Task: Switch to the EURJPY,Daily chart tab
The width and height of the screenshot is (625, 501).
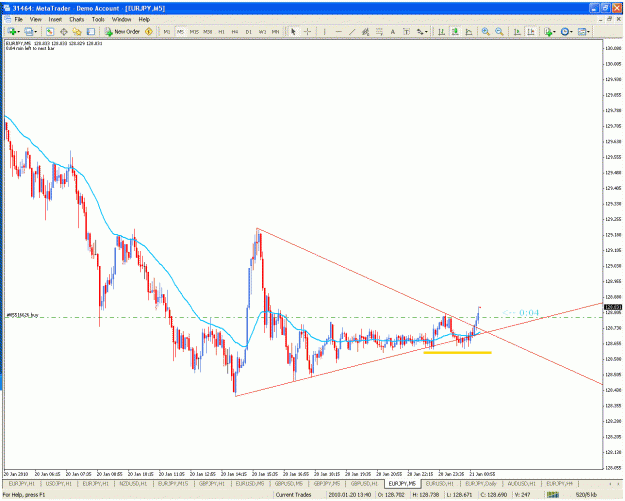Action: pos(481,483)
